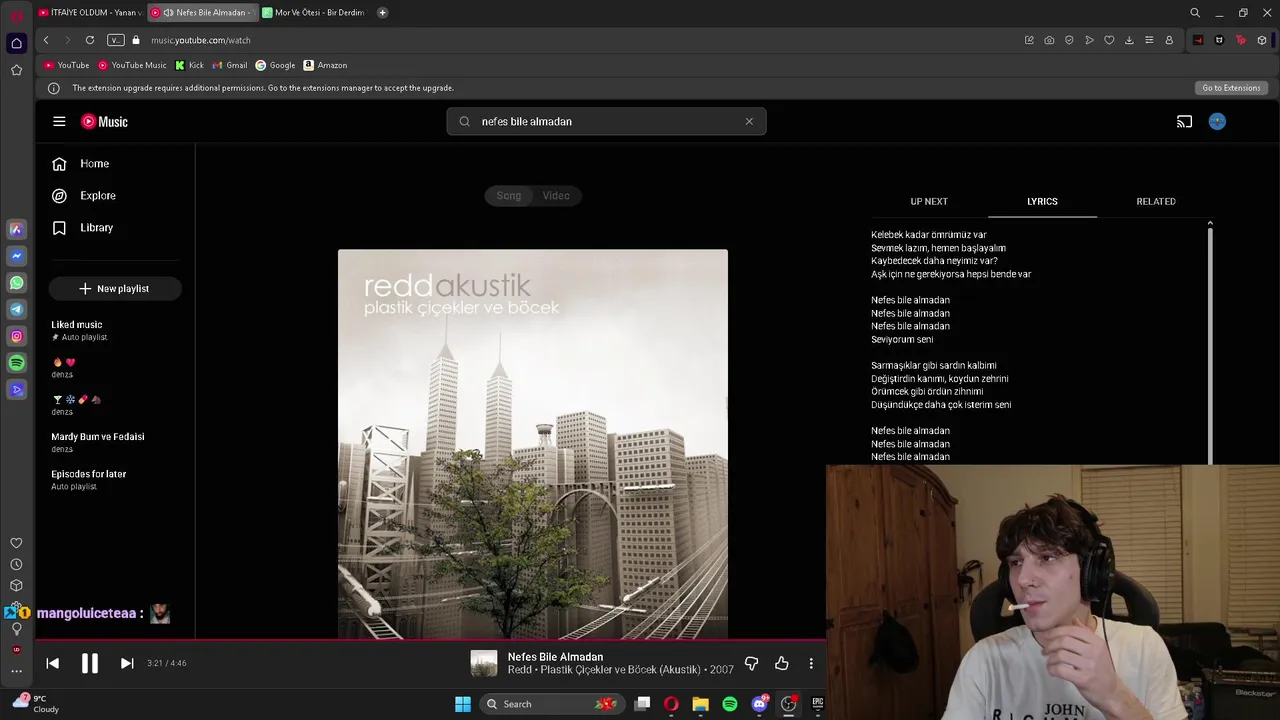Open the Windows Start menu
Viewport: 1280px width, 720px height.
462,704
